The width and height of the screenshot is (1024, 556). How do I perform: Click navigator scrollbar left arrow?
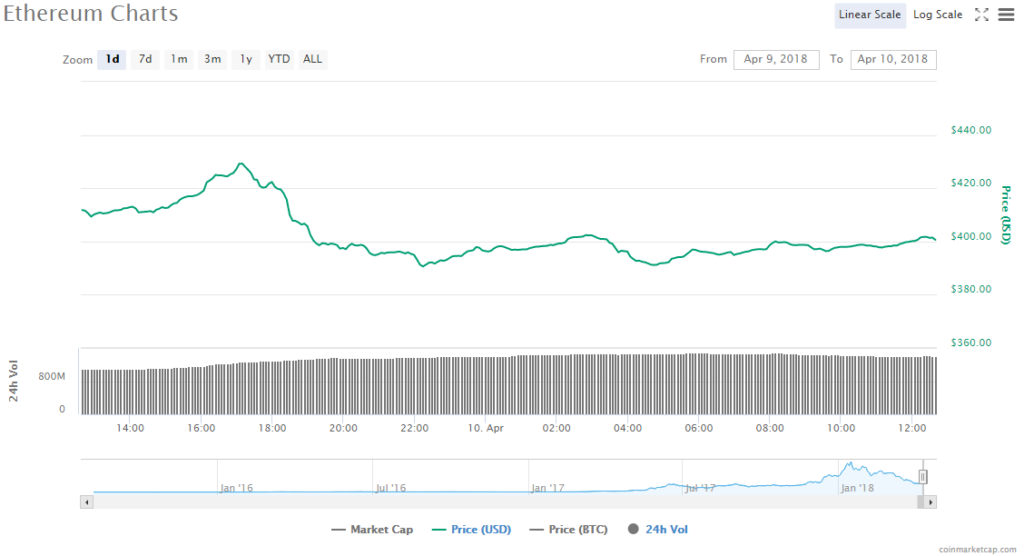(x=86, y=501)
